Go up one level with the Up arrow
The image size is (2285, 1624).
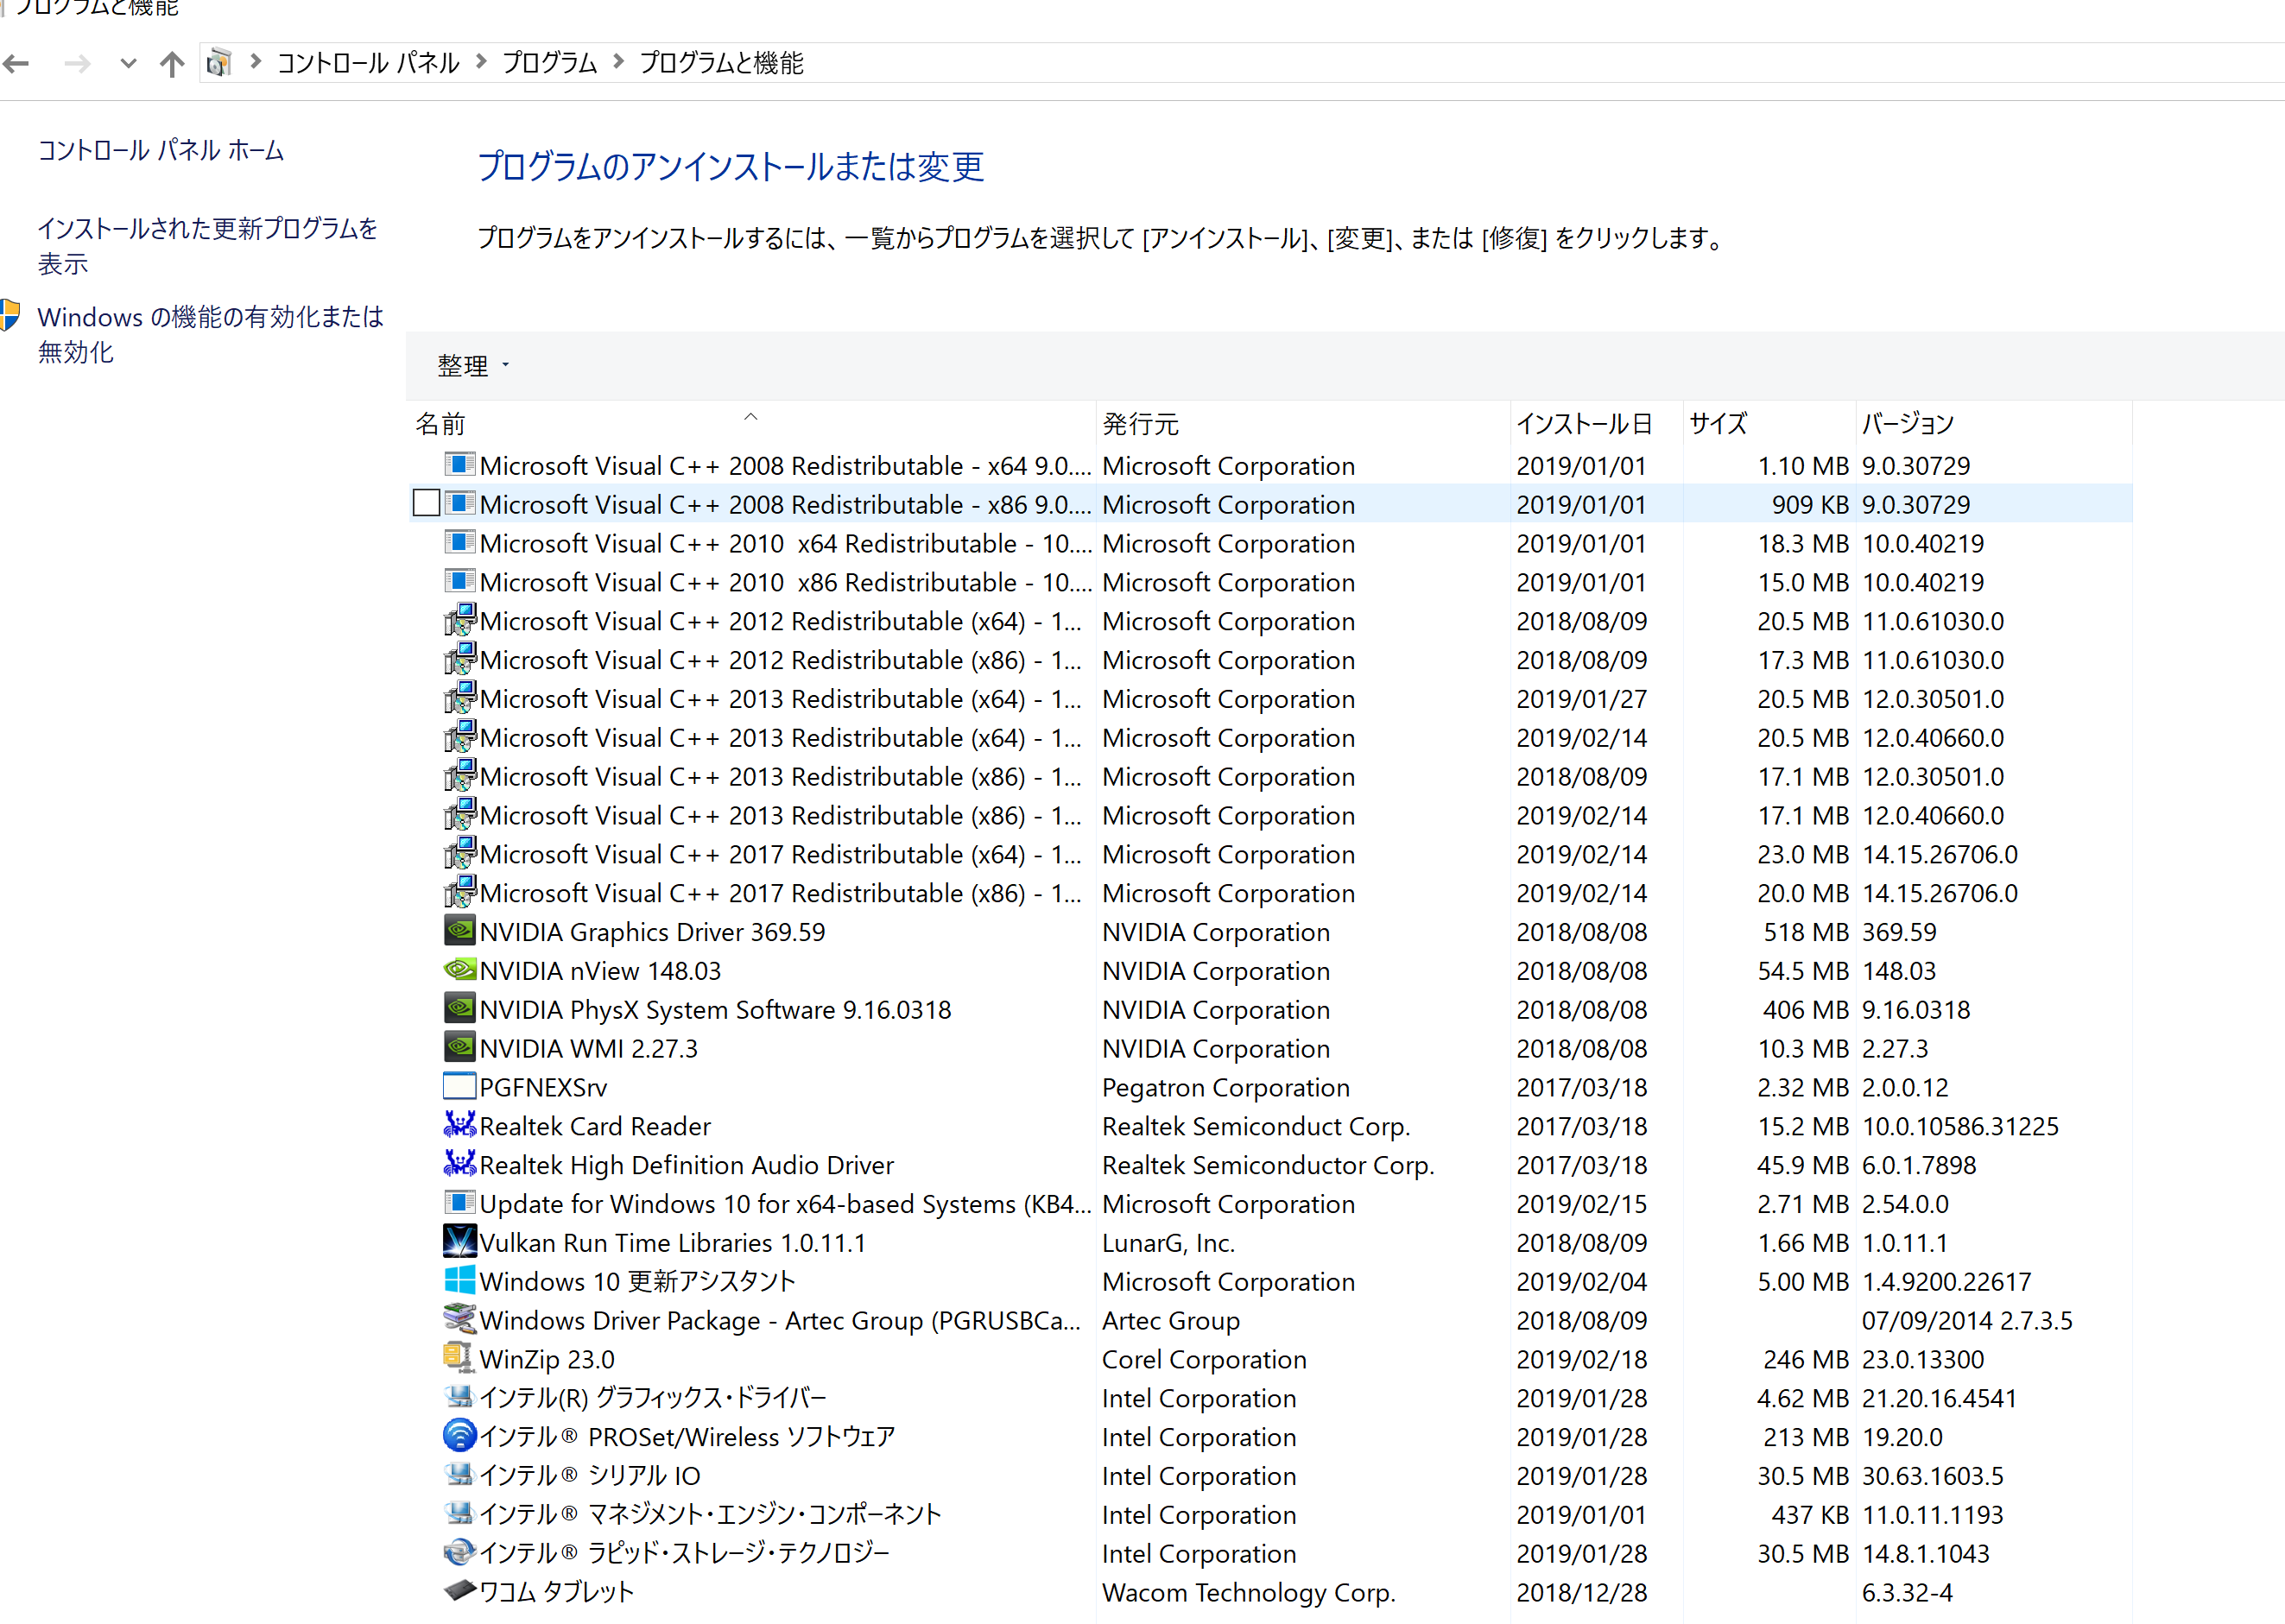[x=172, y=64]
